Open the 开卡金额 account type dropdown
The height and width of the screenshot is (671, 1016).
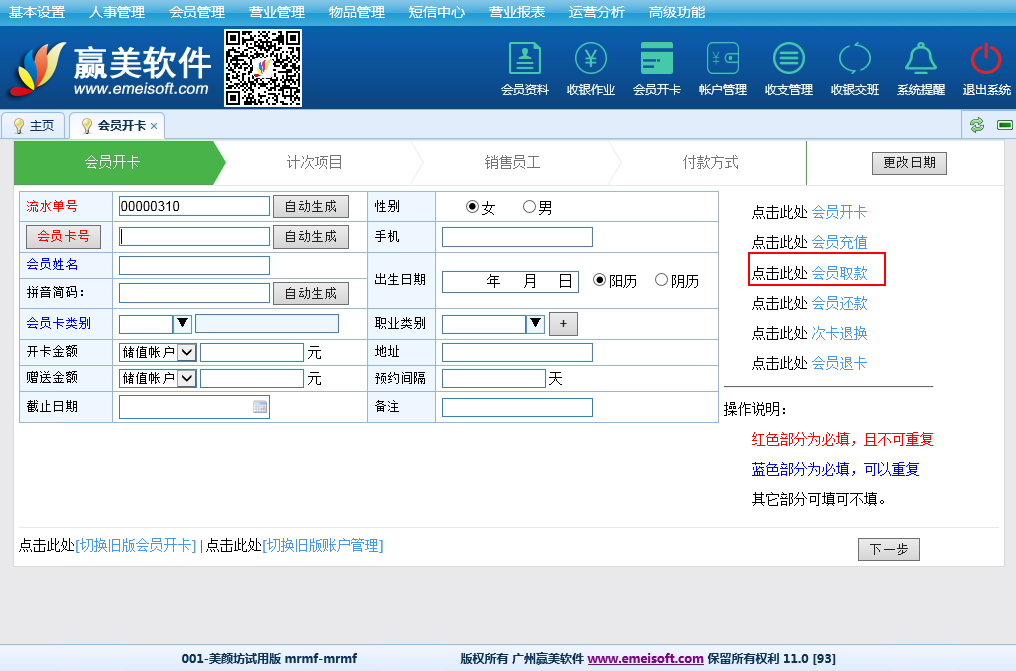186,352
